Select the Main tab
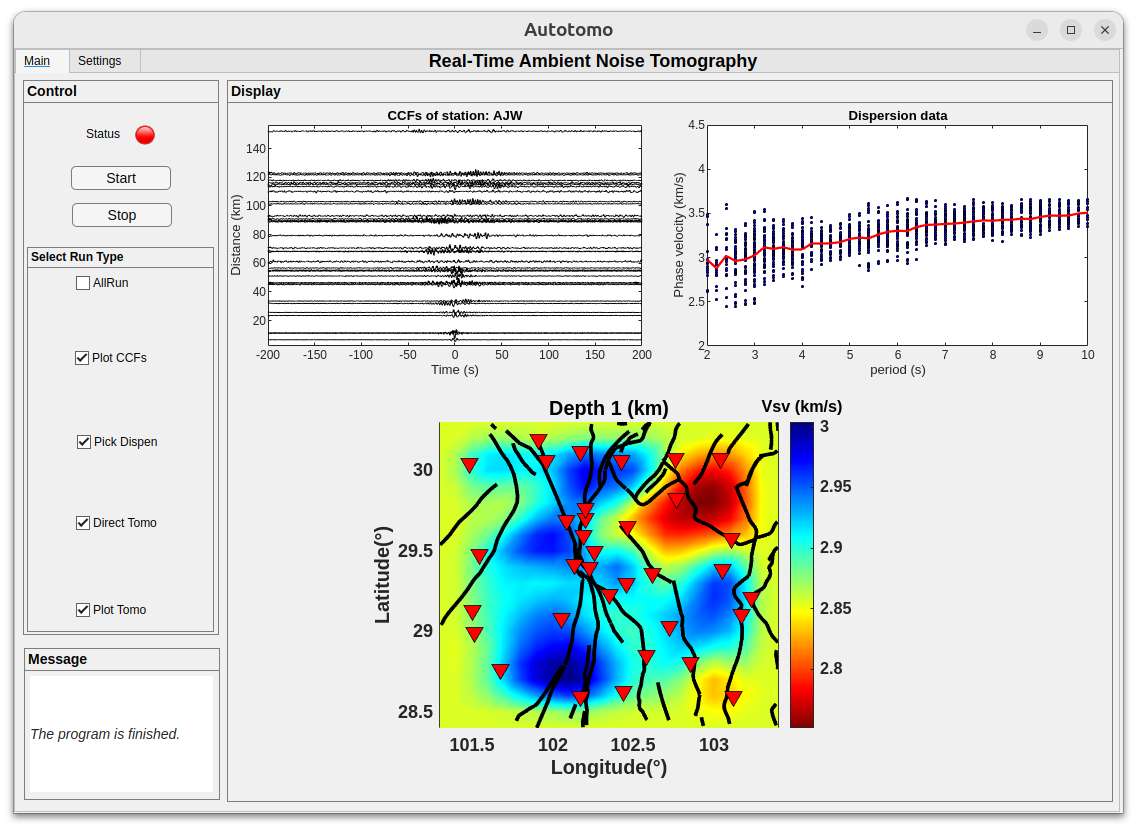 tap(37, 61)
